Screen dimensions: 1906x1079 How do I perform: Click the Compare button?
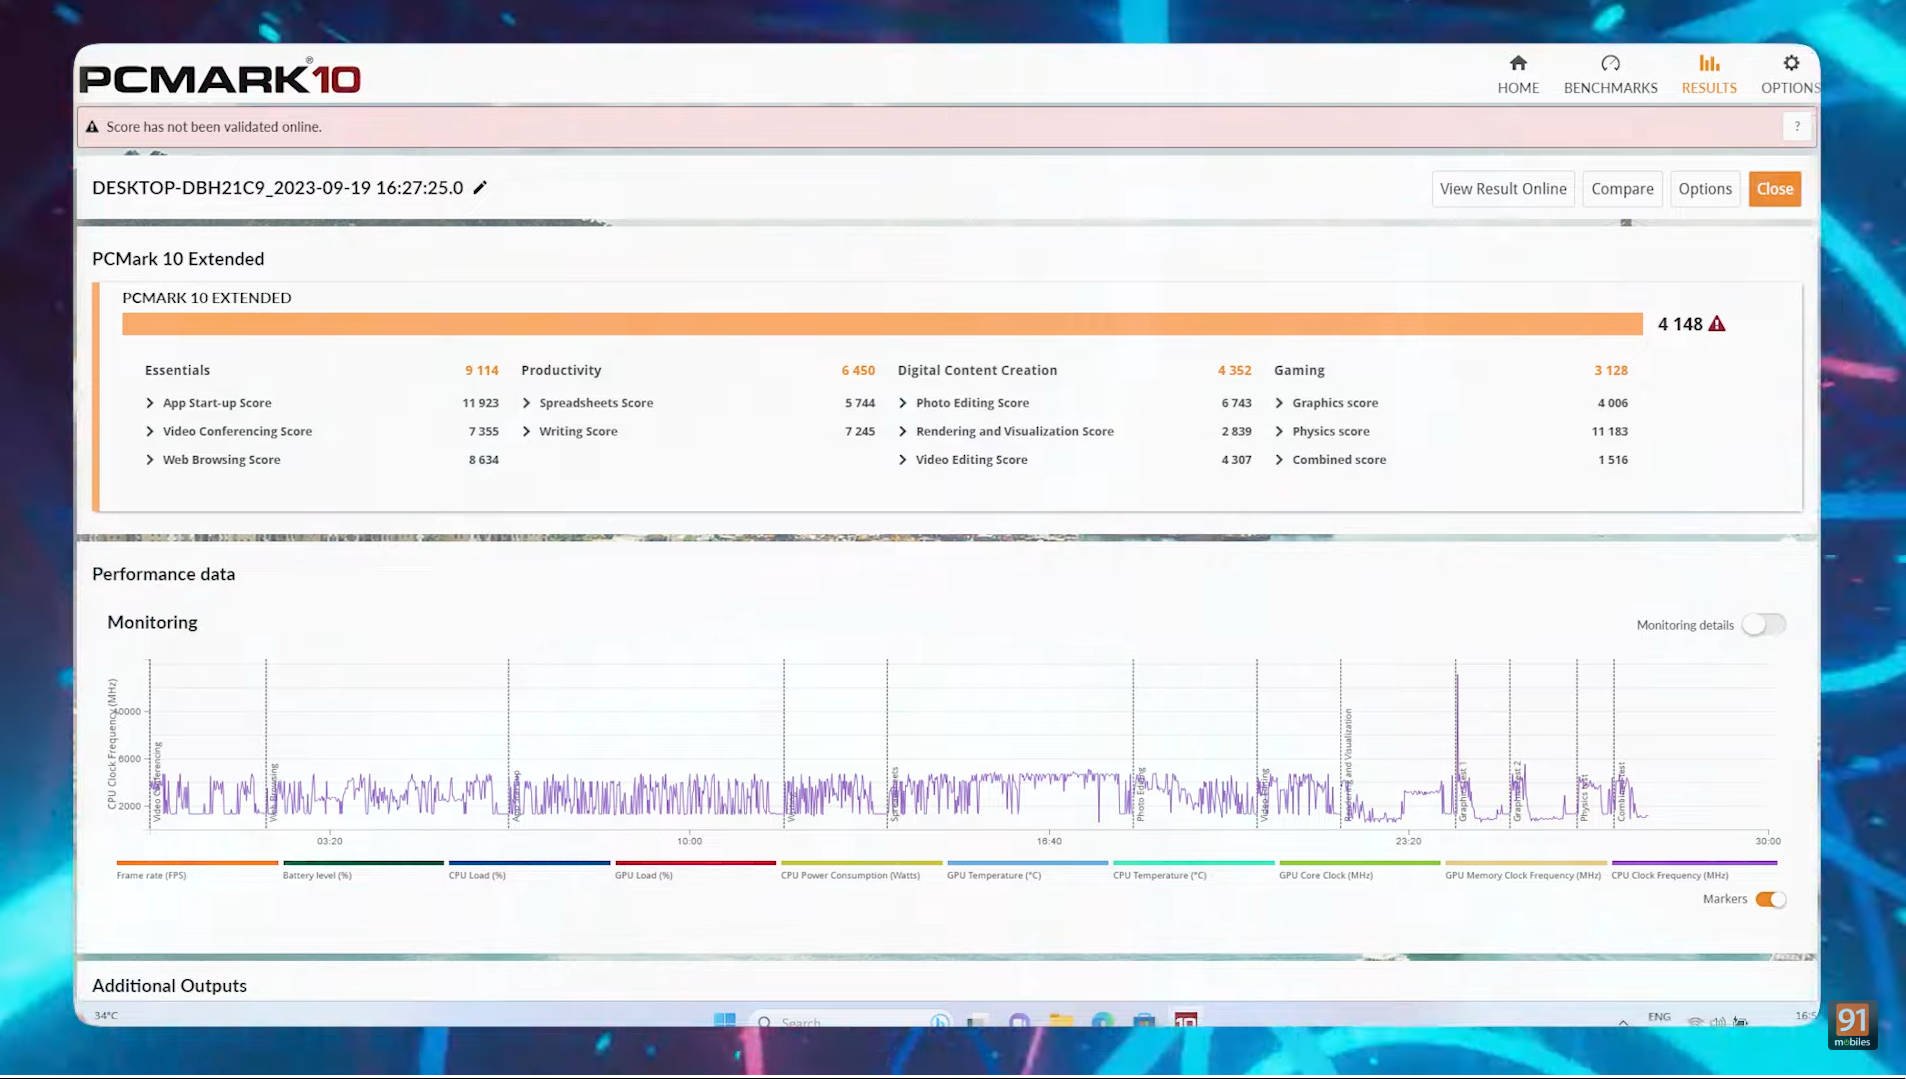(x=1622, y=189)
